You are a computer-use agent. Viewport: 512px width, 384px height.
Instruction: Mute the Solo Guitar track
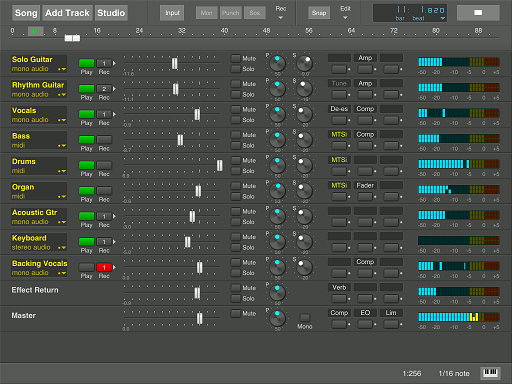point(236,58)
